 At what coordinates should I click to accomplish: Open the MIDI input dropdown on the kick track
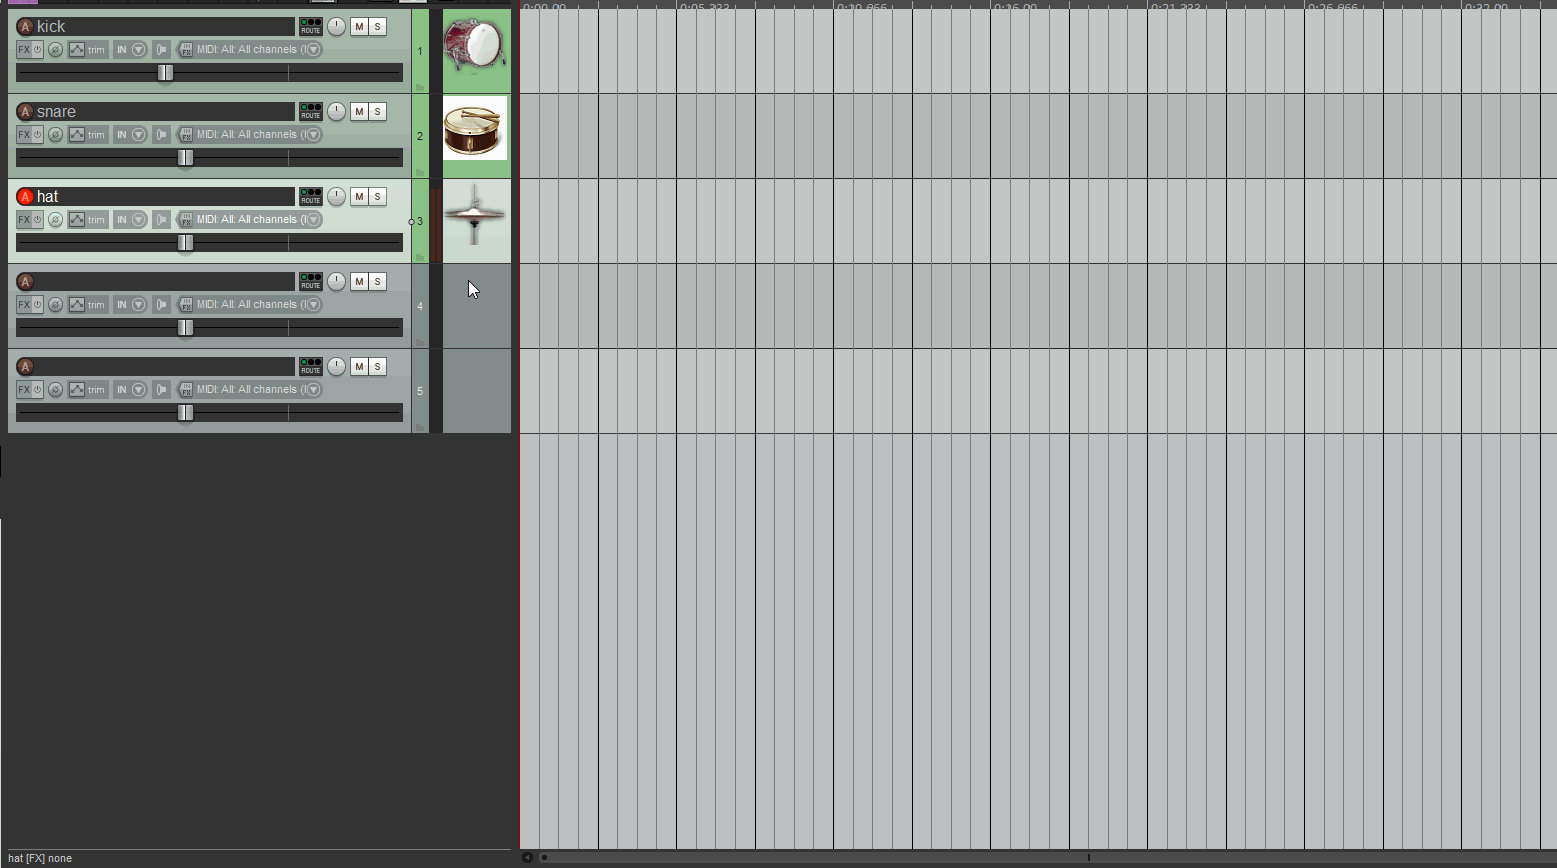(x=313, y=50)
